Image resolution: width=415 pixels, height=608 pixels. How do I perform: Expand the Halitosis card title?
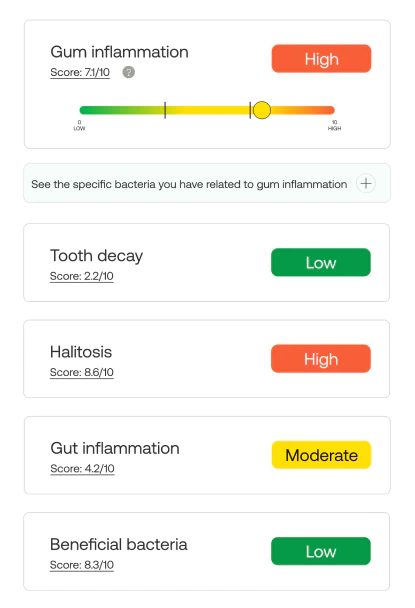(81, 352)
